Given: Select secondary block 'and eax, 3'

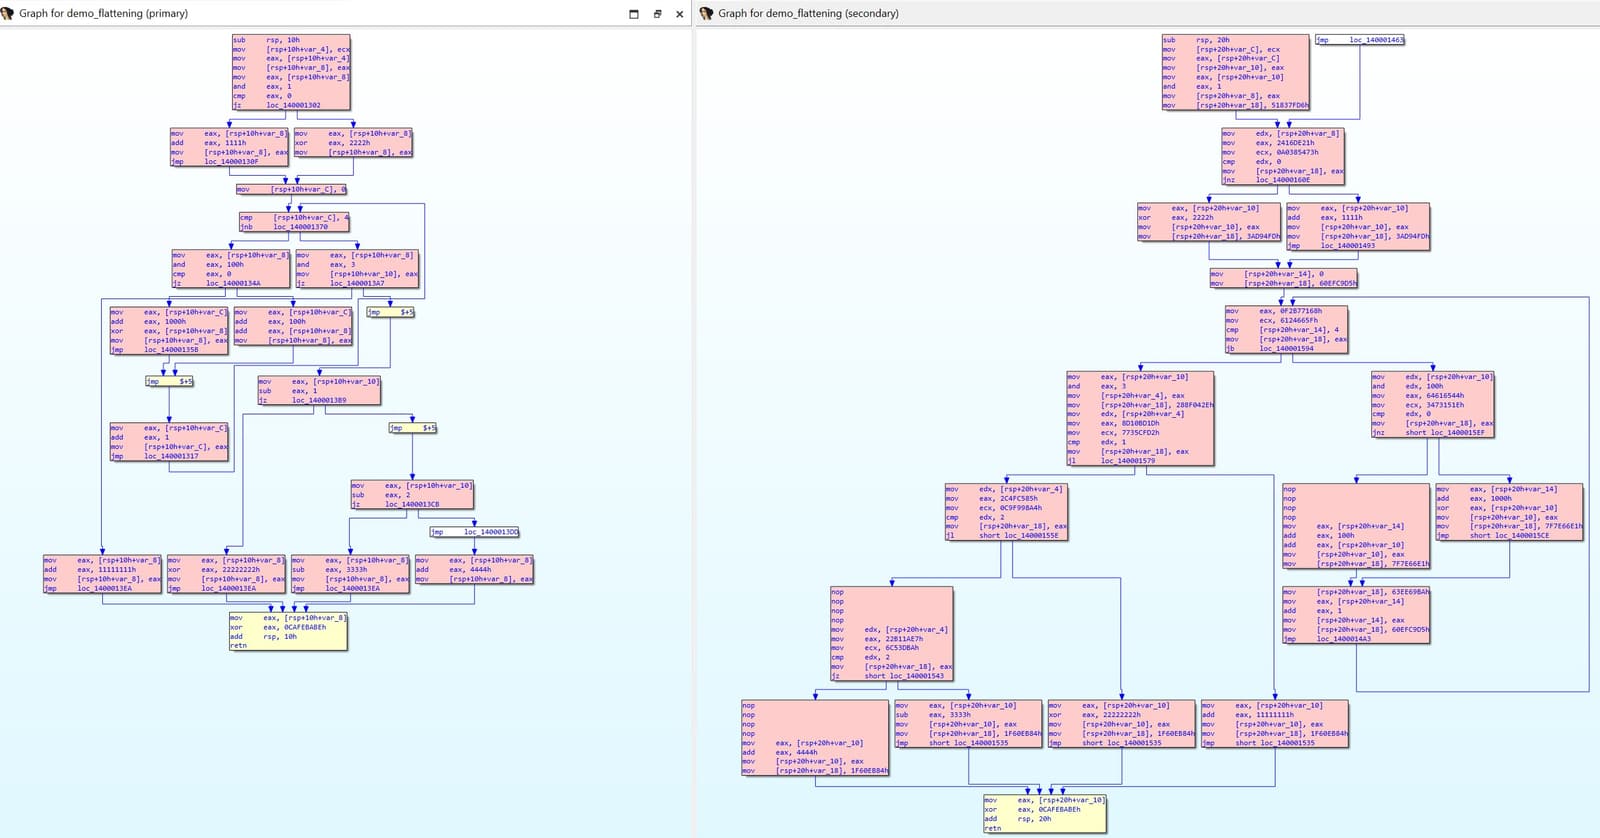Looking at the screenshot, I should pos(1140,419).
